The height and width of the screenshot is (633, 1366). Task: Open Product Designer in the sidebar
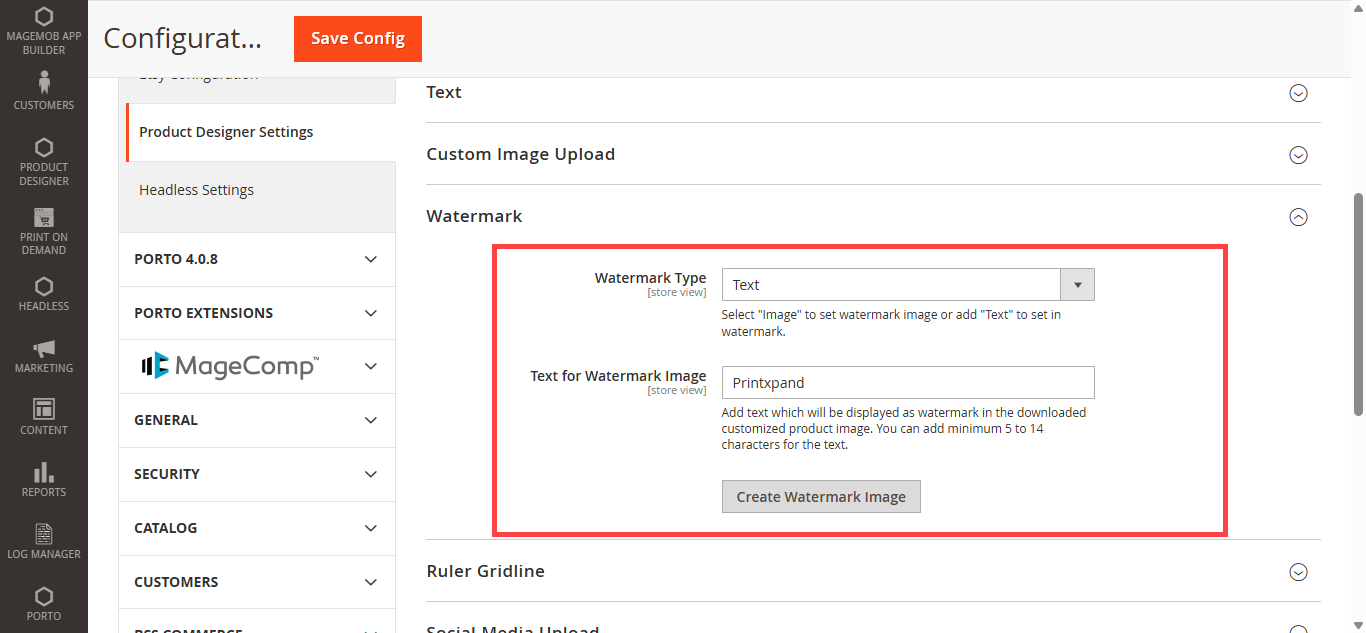(43, 149)
